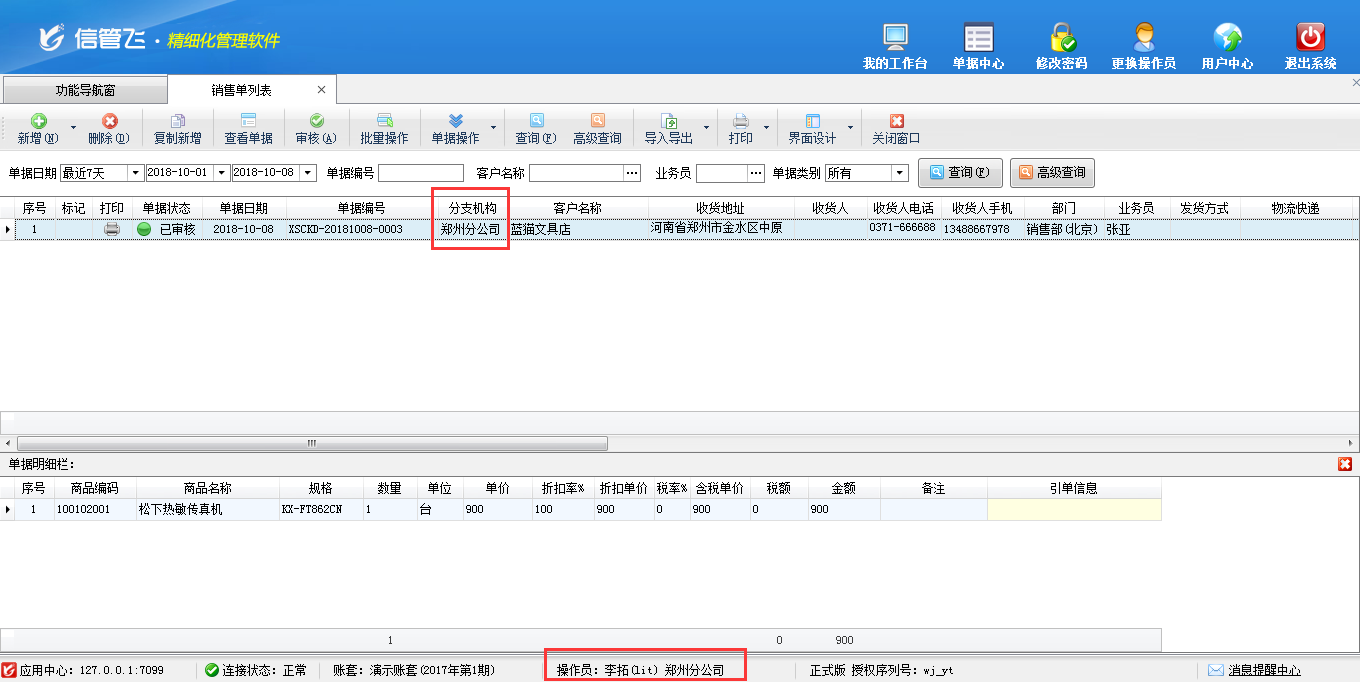Click the horizontal scrollbar under sales list

tap(312, 443)
